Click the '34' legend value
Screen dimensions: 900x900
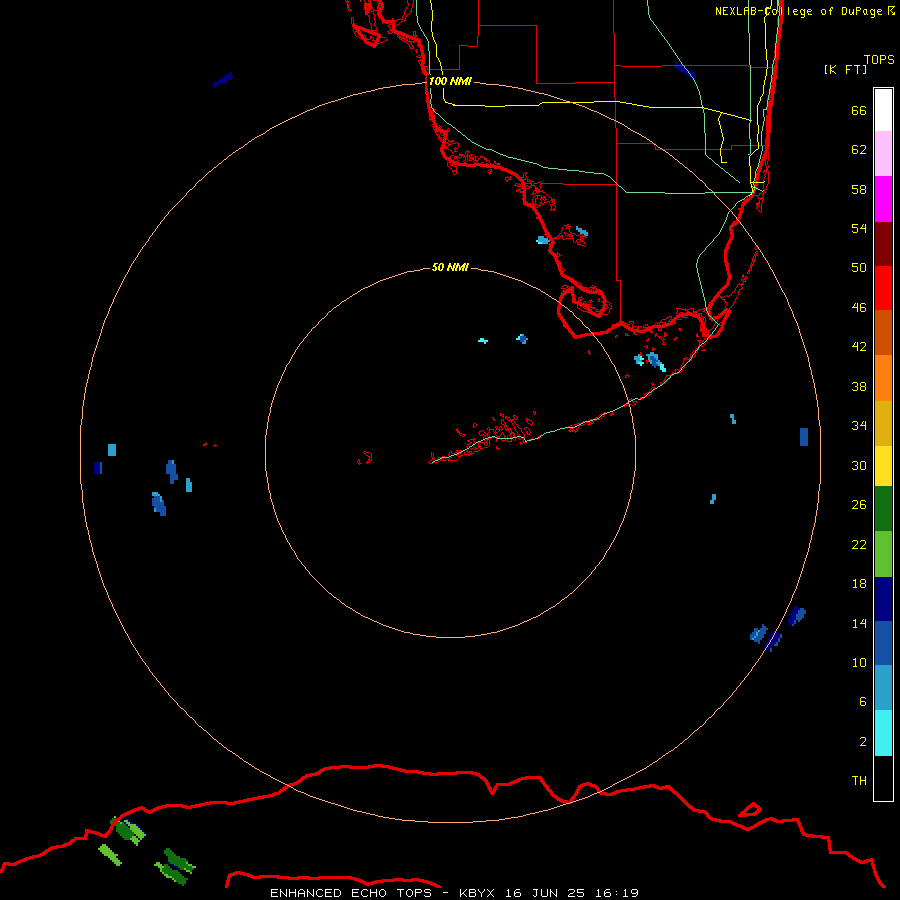[x=859, y=426]
